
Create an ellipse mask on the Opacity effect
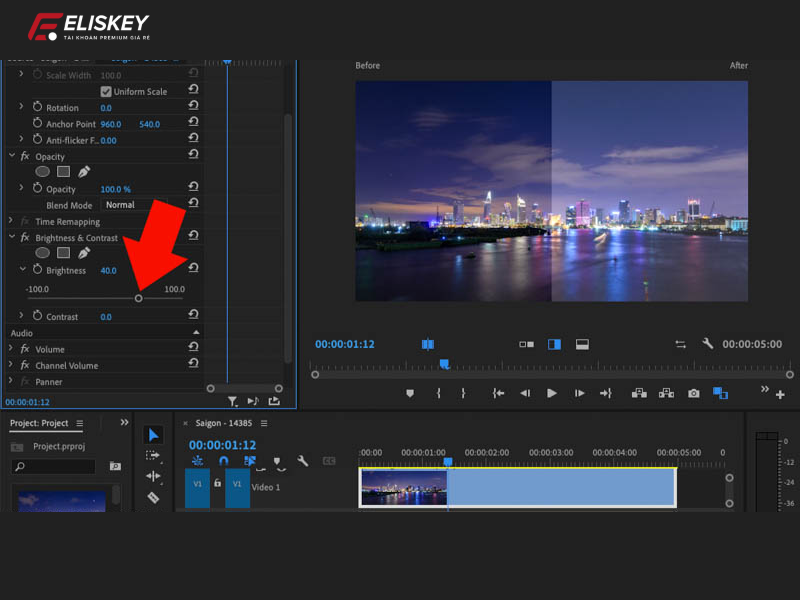pos(44,172)
